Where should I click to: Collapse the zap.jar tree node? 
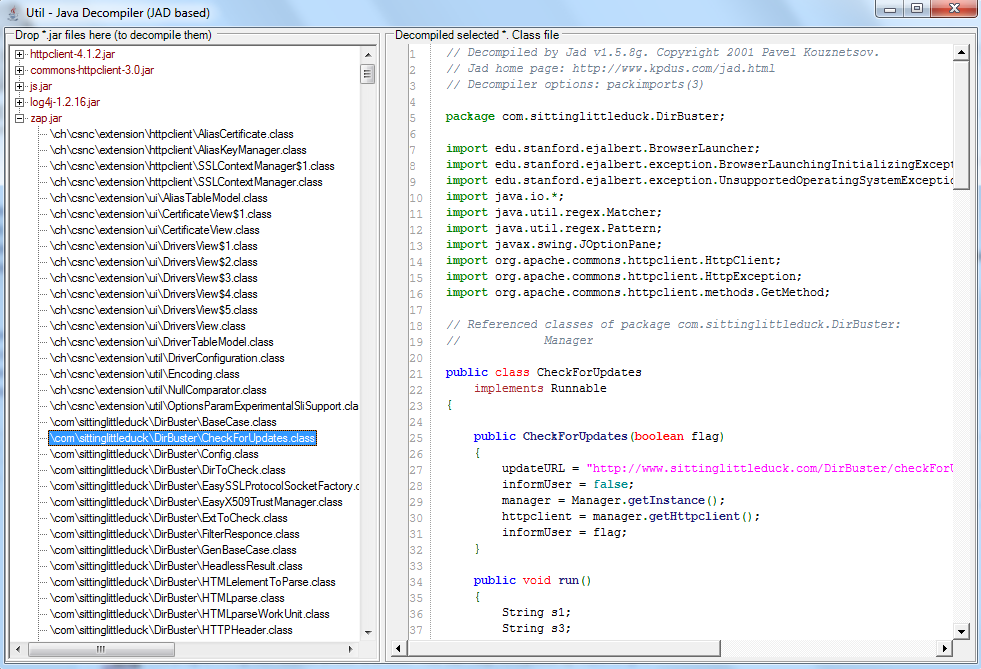[20, 118]
